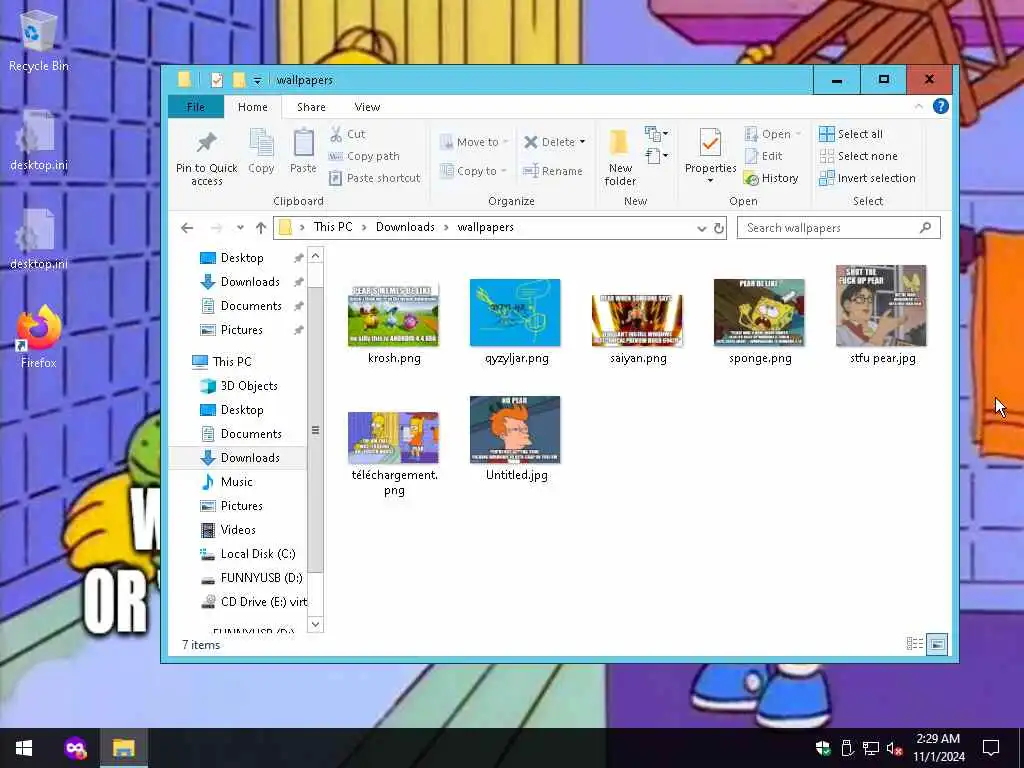Select Untitled.jpg thumbnail
The height and width of the screenshot is (768, 1024).
(515, 430)
